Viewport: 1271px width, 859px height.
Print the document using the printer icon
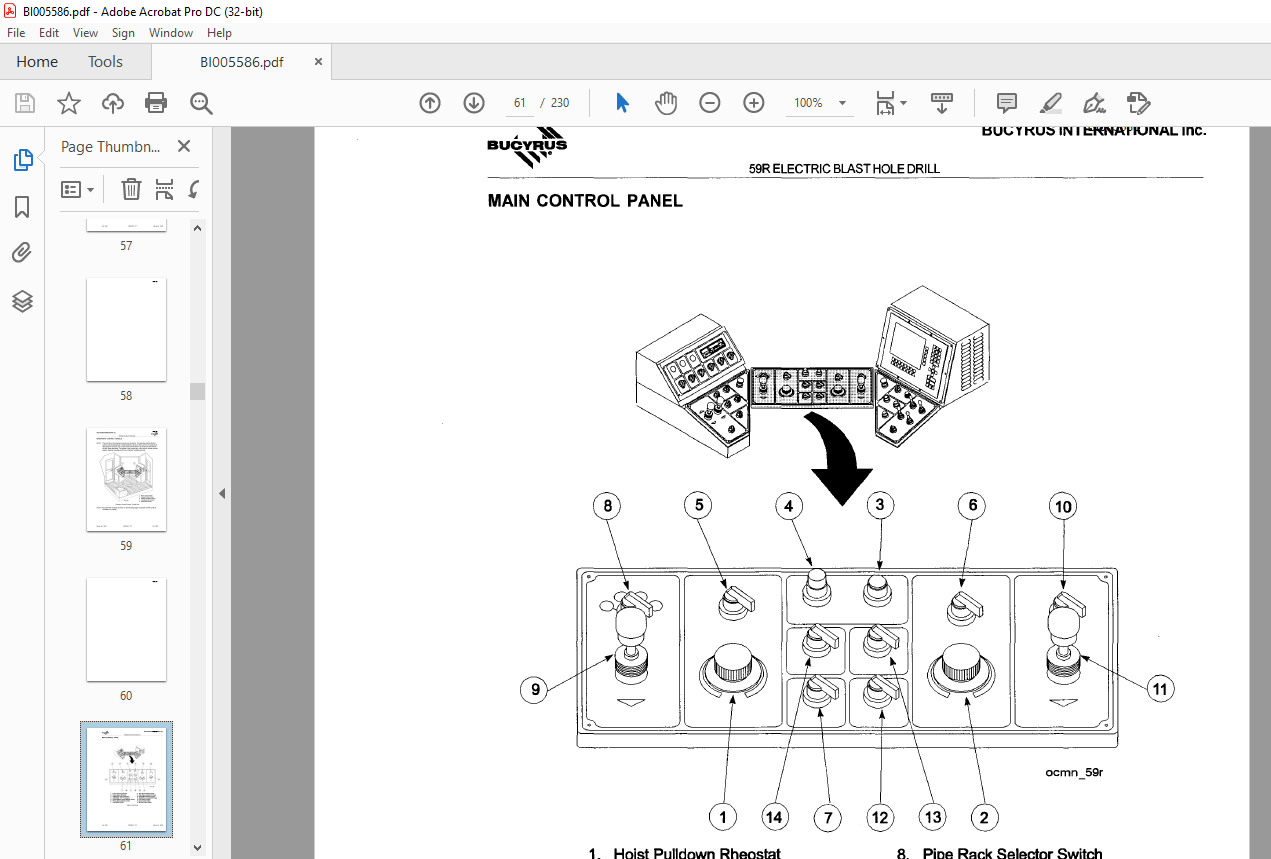click(156, 103)
